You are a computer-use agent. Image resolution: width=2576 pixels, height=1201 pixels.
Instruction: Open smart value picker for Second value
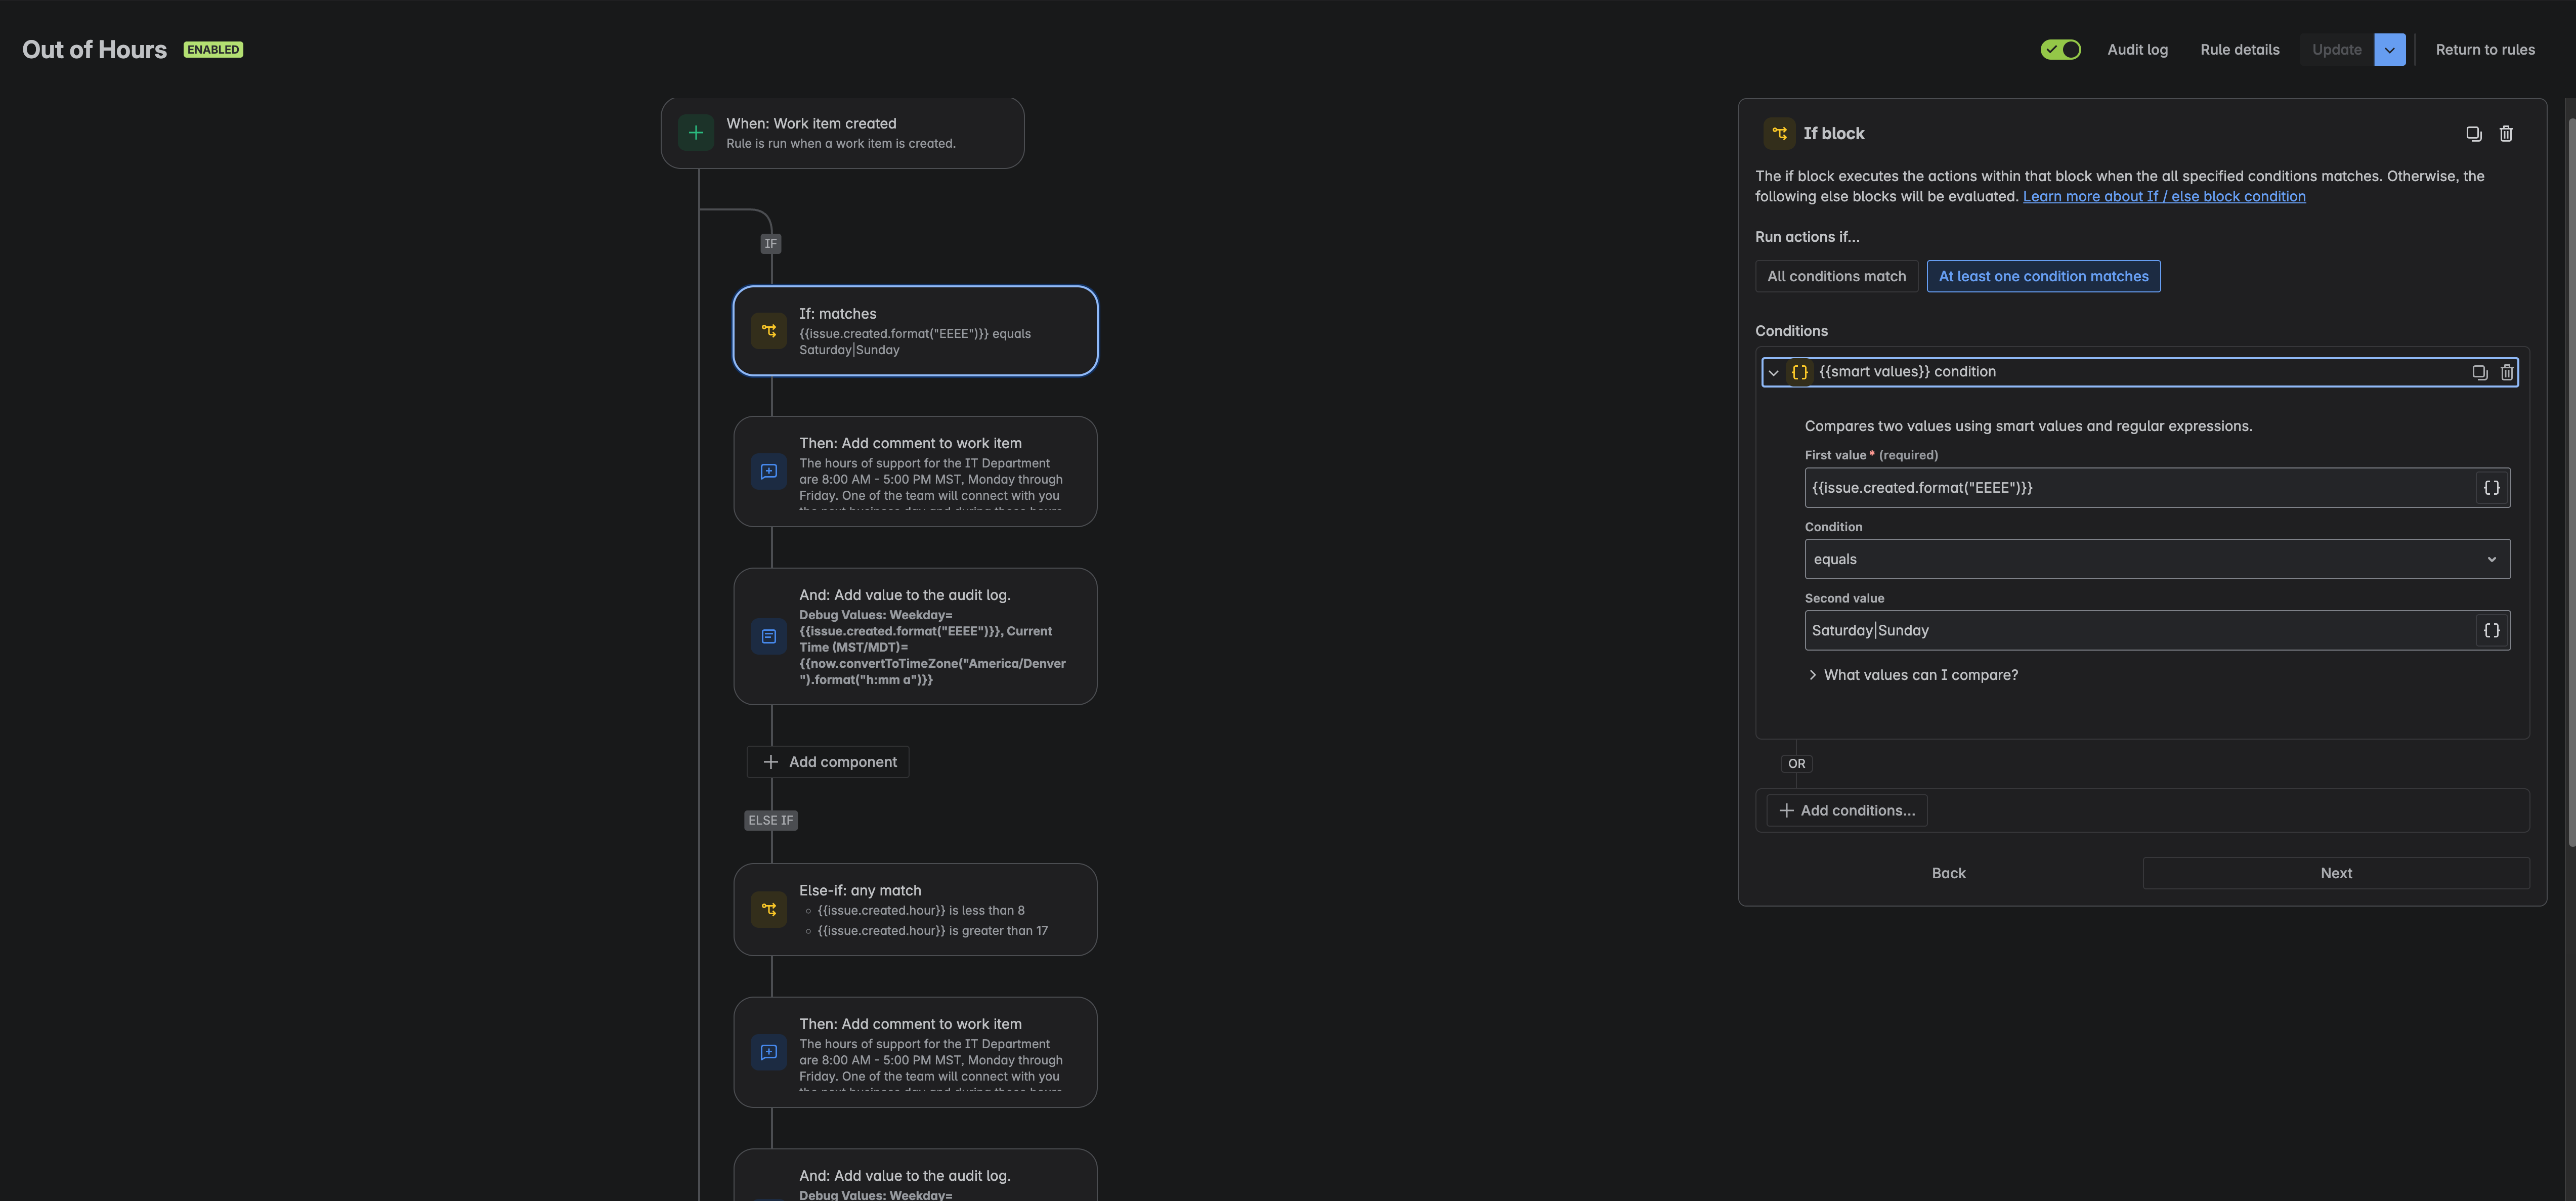tap(2491, 631)
